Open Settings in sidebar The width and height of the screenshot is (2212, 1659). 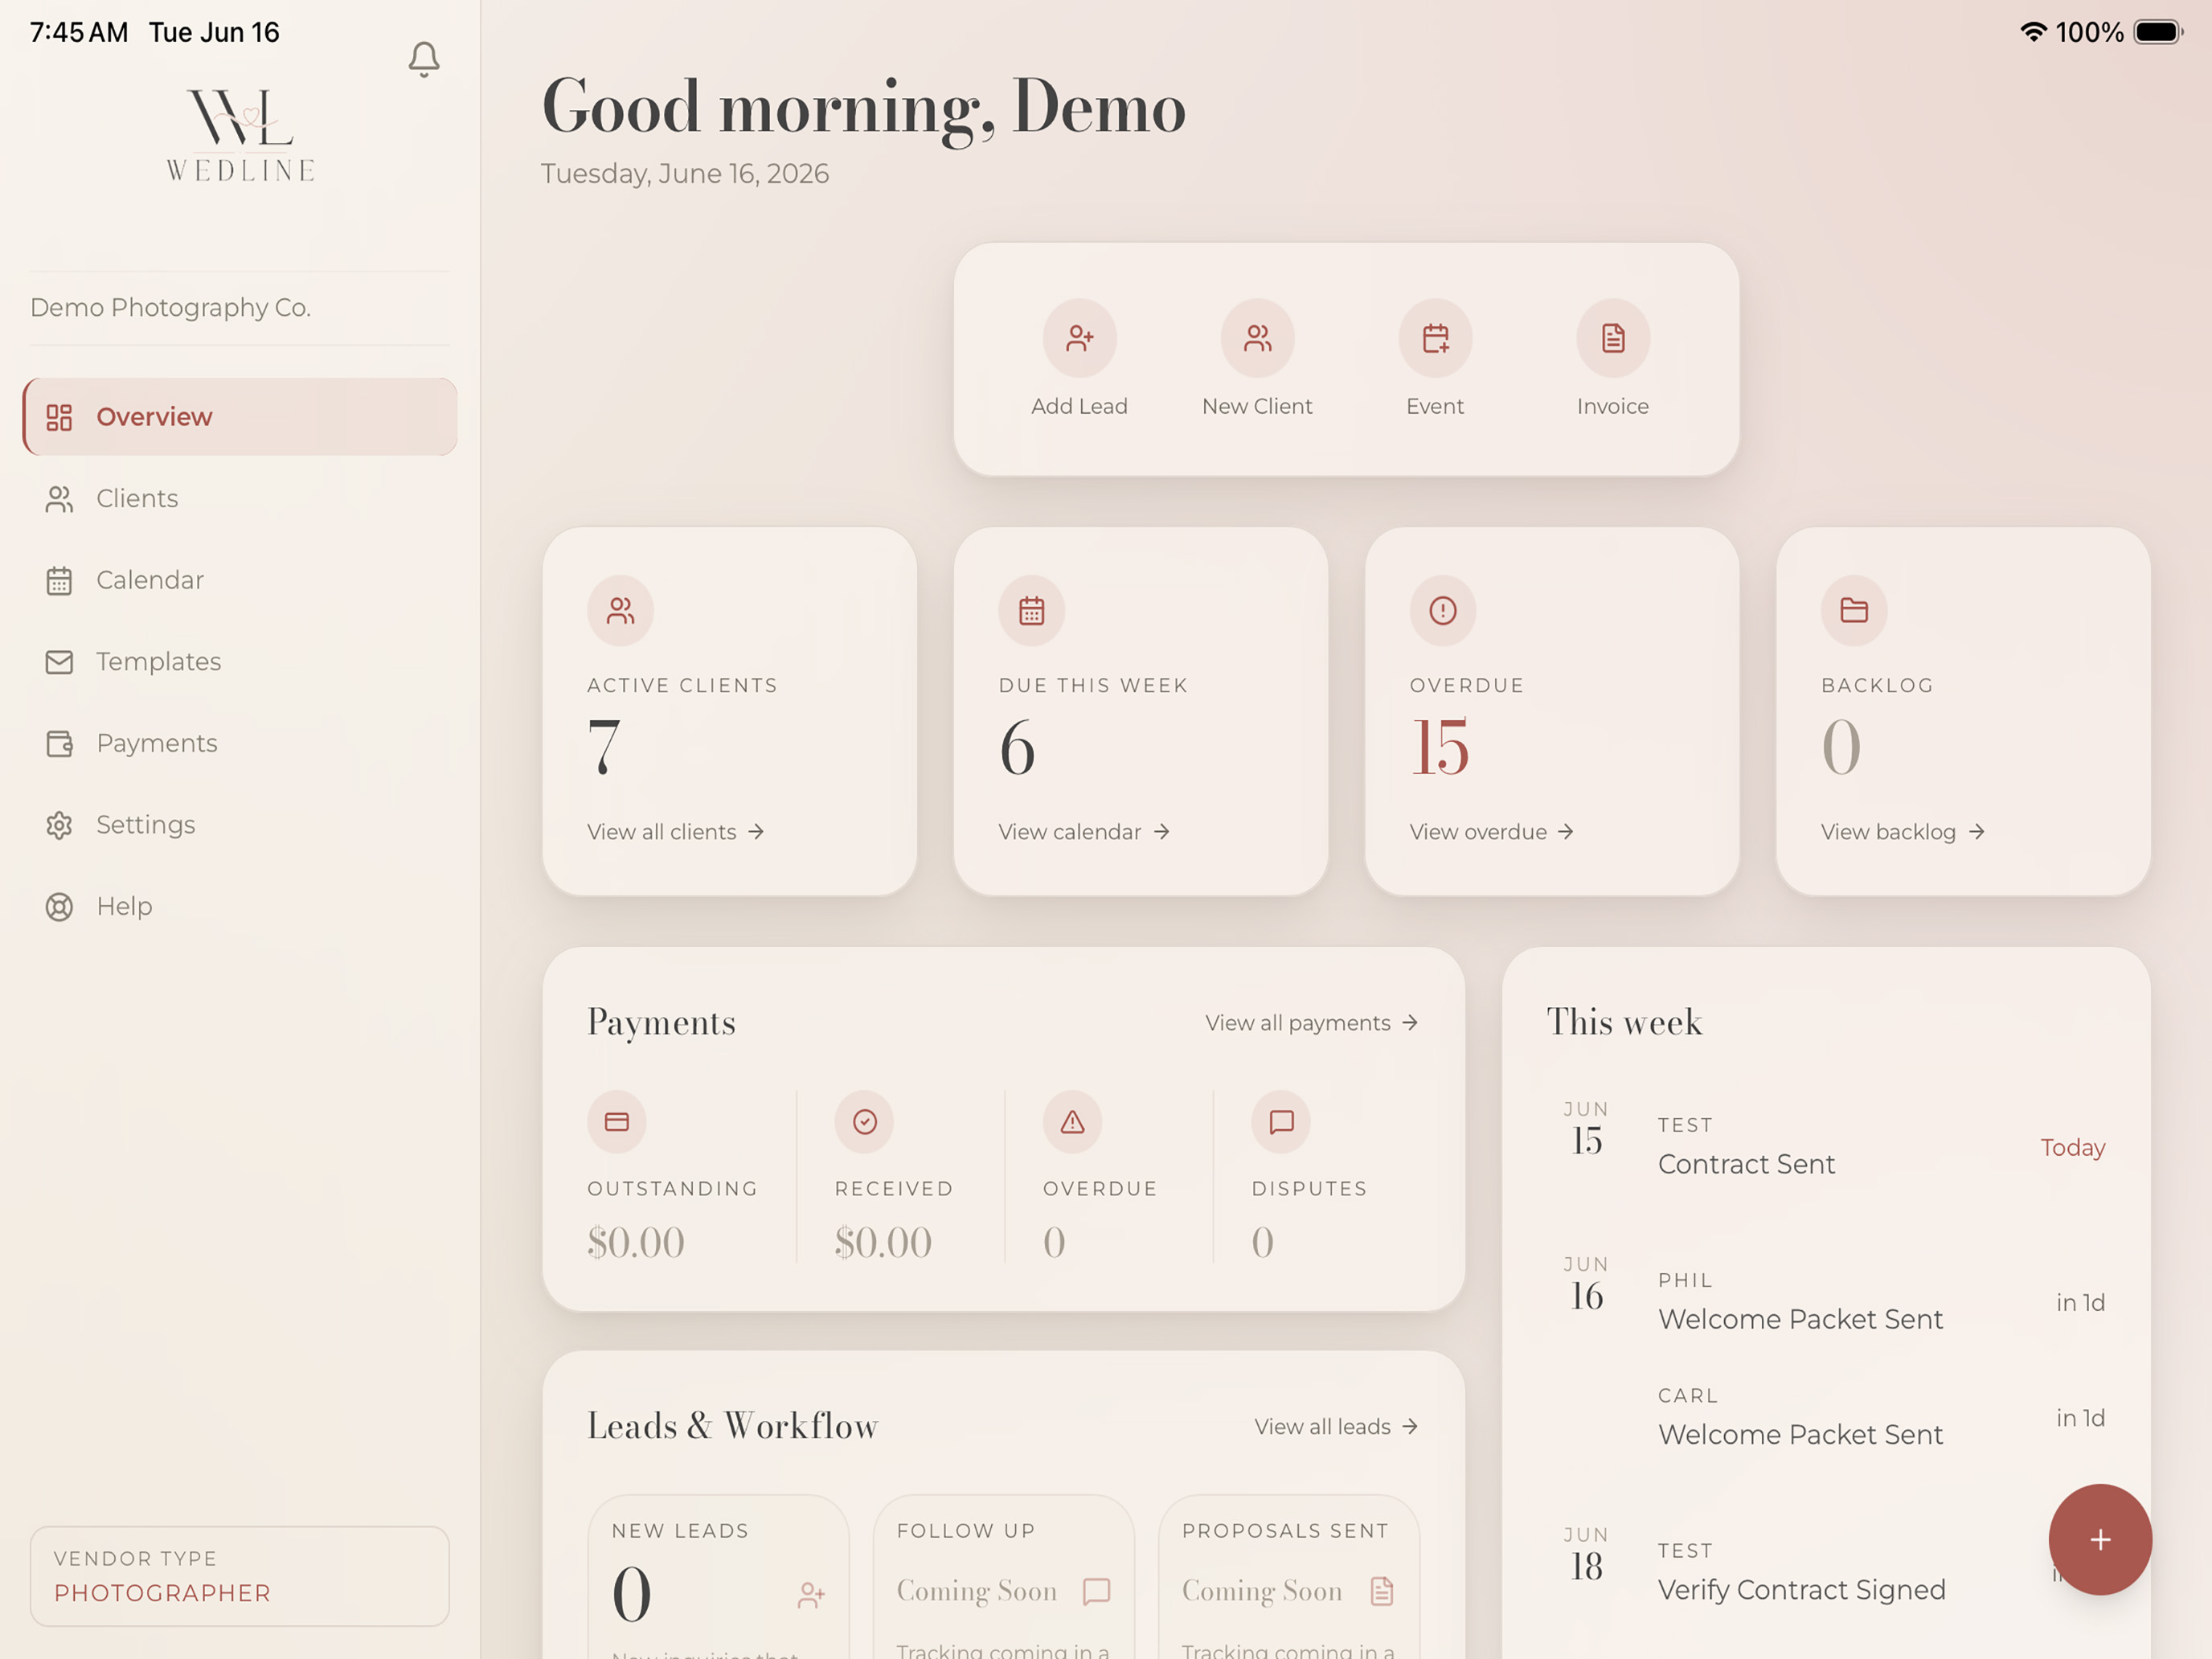[x=240, y=825]
